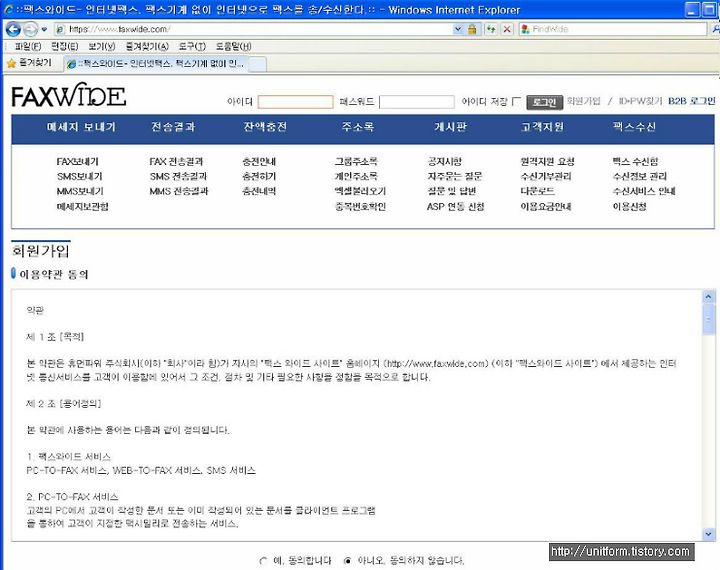Open the 고객지원 navigation menu
Screen dimensions: 720x570
(542, 127)
